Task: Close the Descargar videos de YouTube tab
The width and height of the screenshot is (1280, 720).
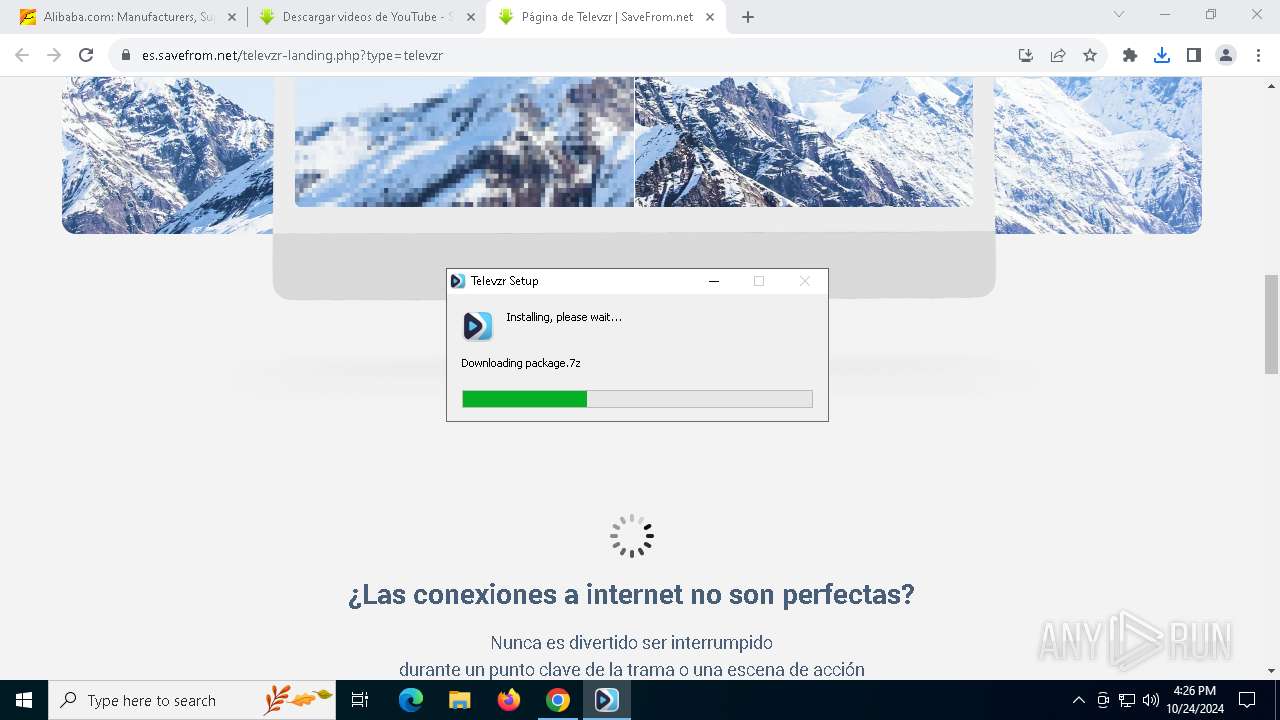Action: (x=471, y=17)
